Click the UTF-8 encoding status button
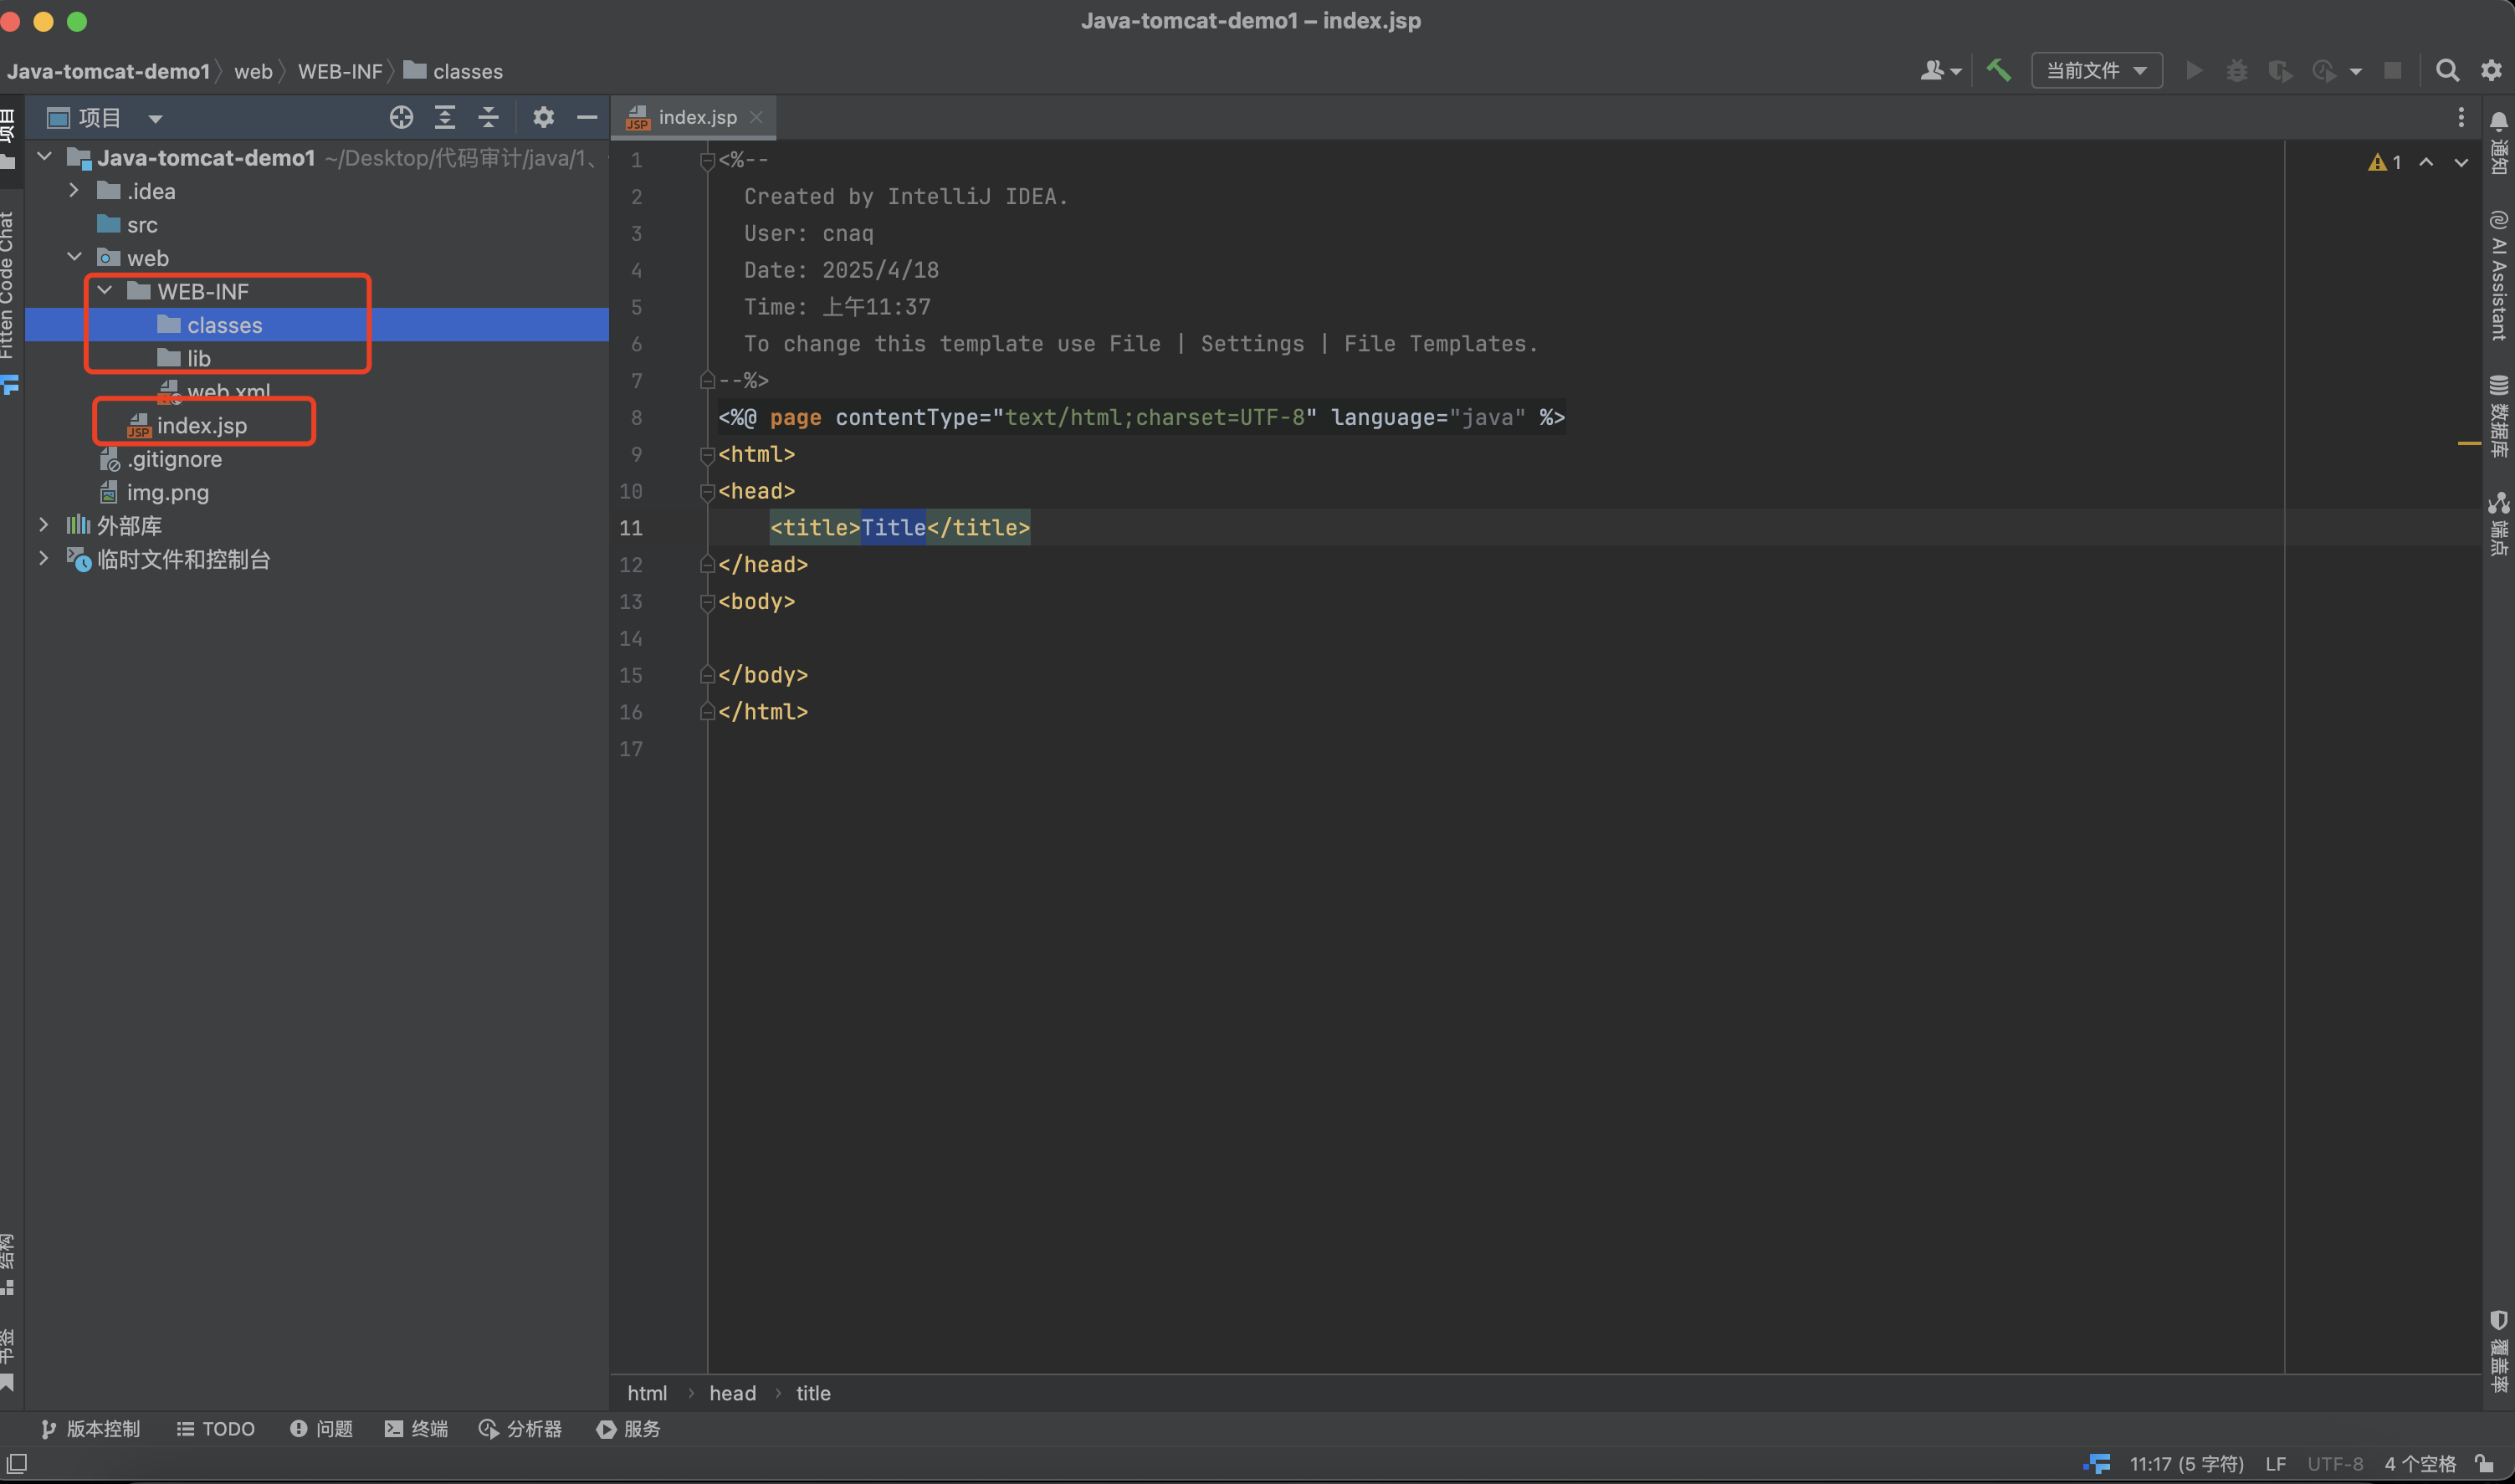Screen dimensions: 2515x1484 (x=2335, y=1464)
